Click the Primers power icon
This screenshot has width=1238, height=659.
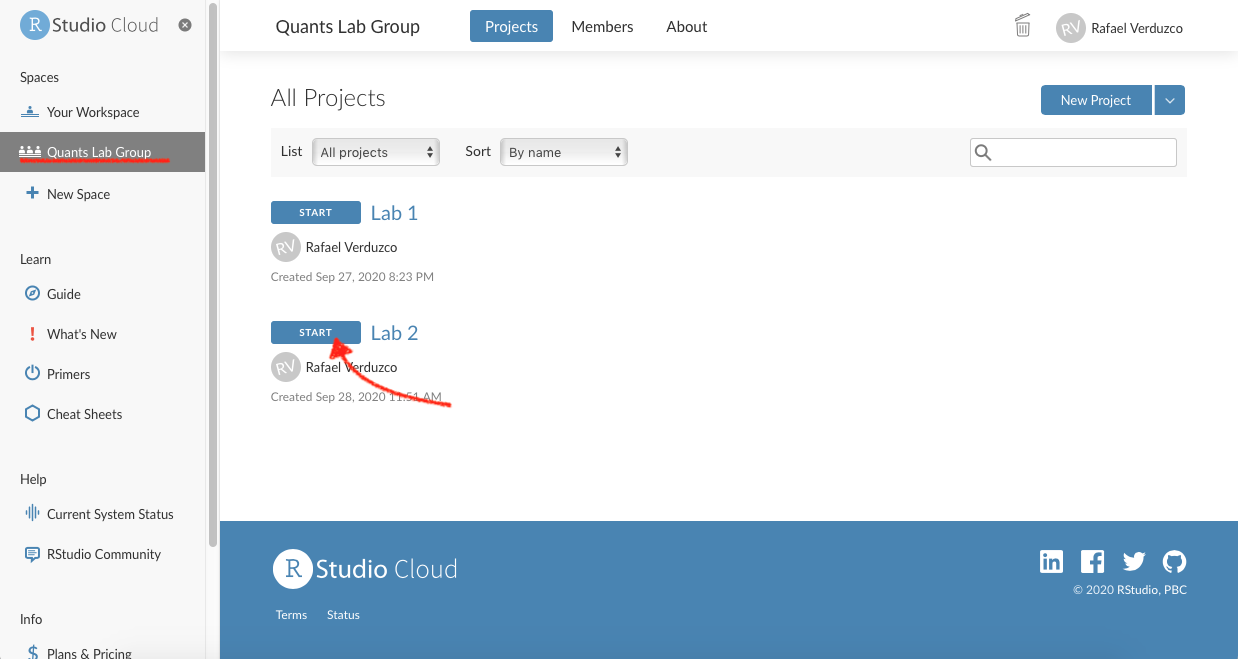(32, 374)
